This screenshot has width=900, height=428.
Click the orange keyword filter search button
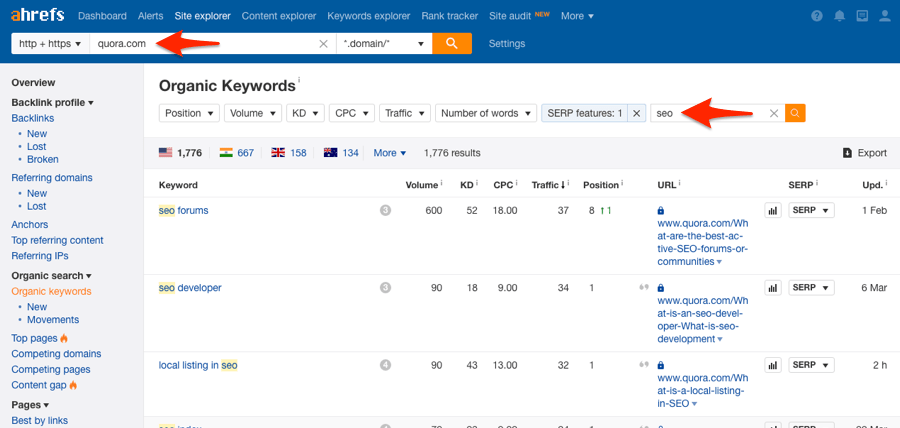795,113
